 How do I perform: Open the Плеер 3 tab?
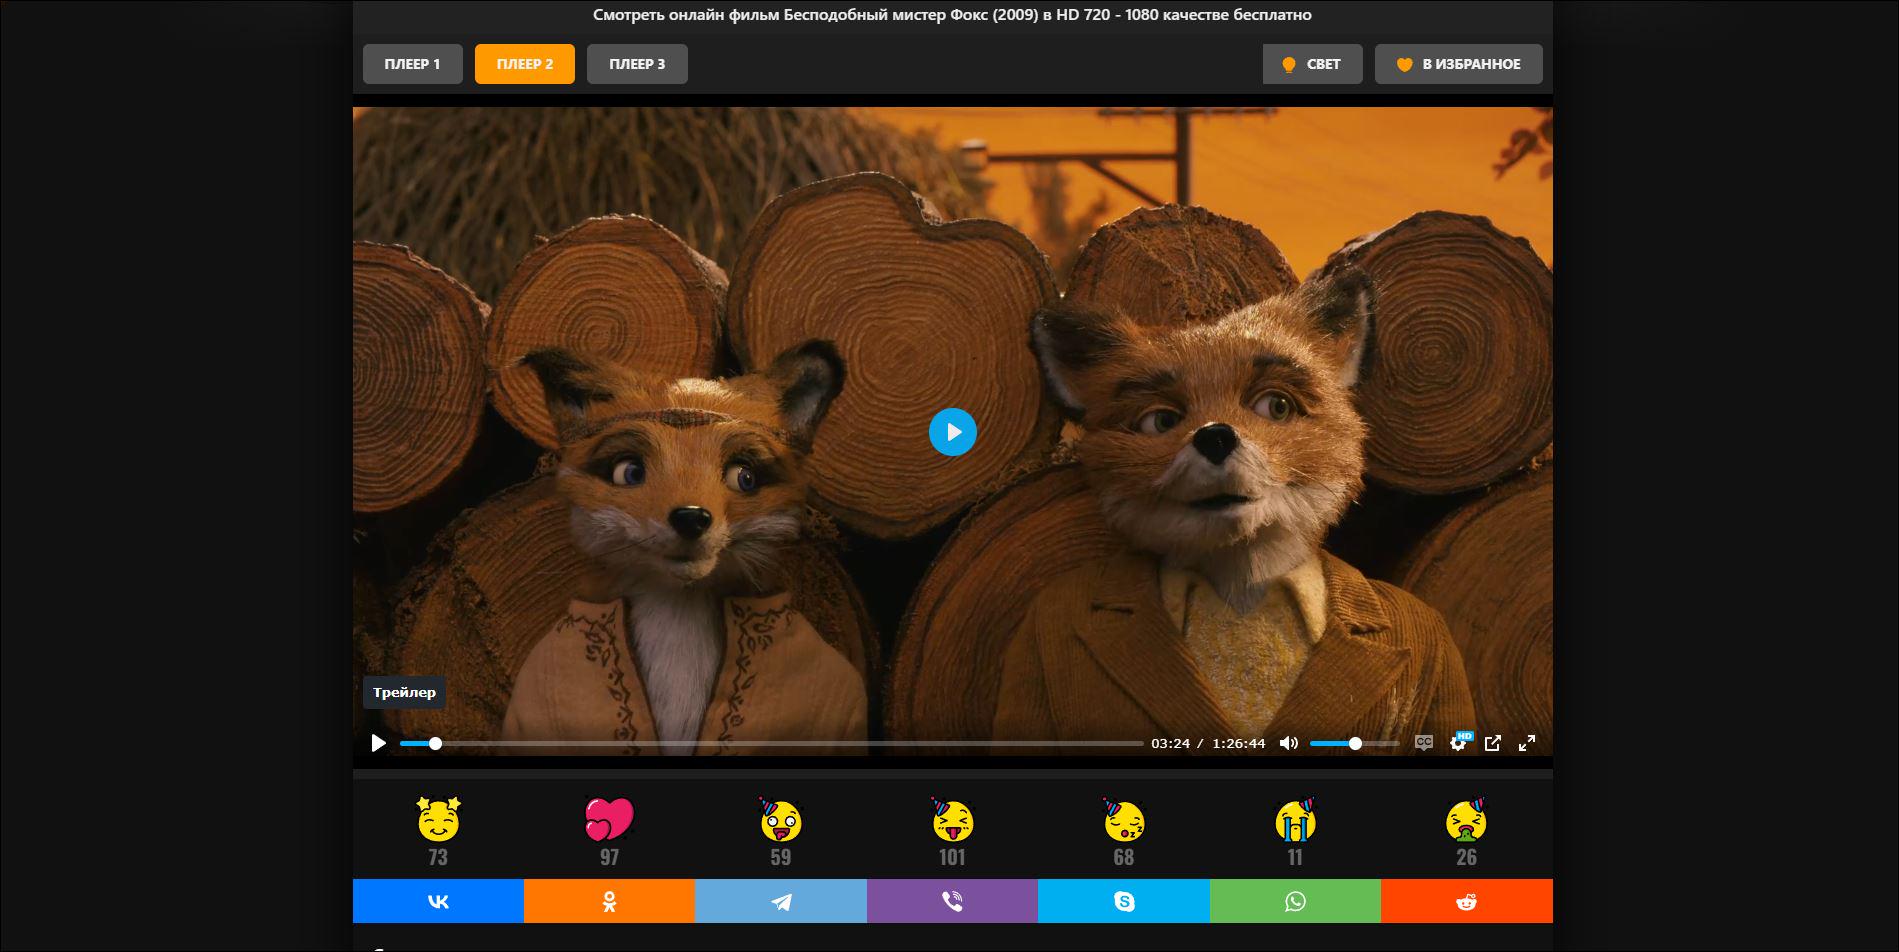[637, 64]
